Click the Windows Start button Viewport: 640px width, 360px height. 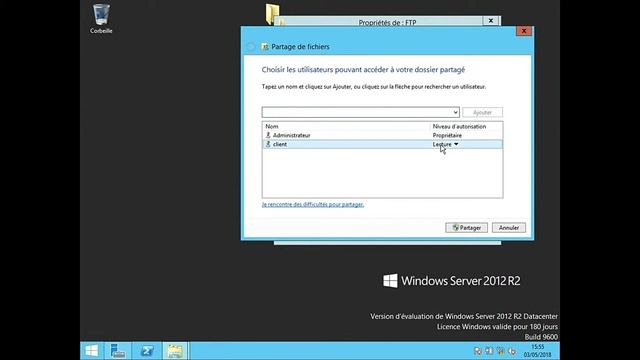(92, 351)
